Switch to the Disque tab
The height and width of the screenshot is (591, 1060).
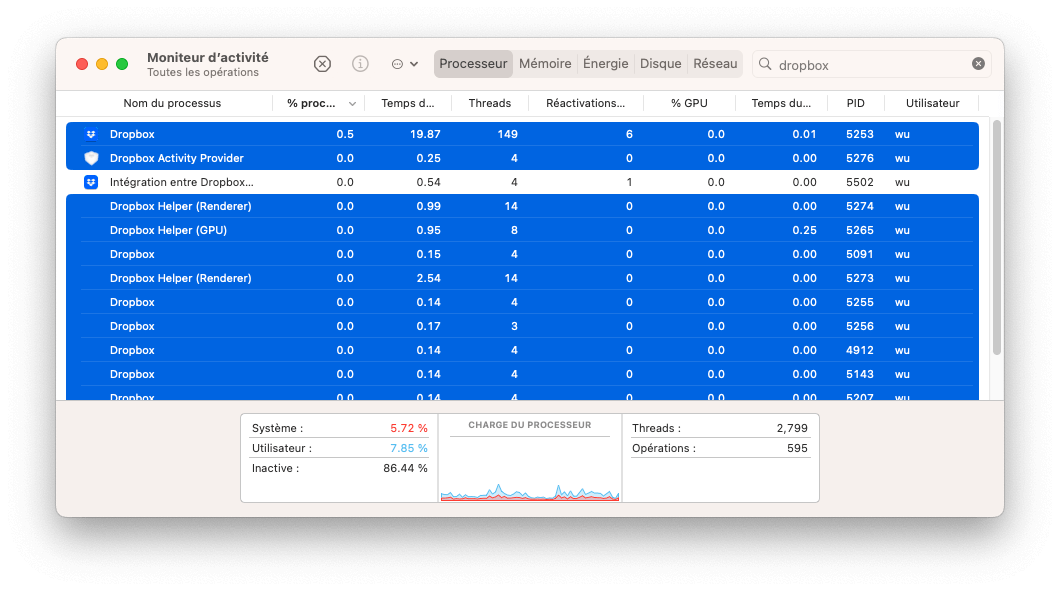[660, 64]
